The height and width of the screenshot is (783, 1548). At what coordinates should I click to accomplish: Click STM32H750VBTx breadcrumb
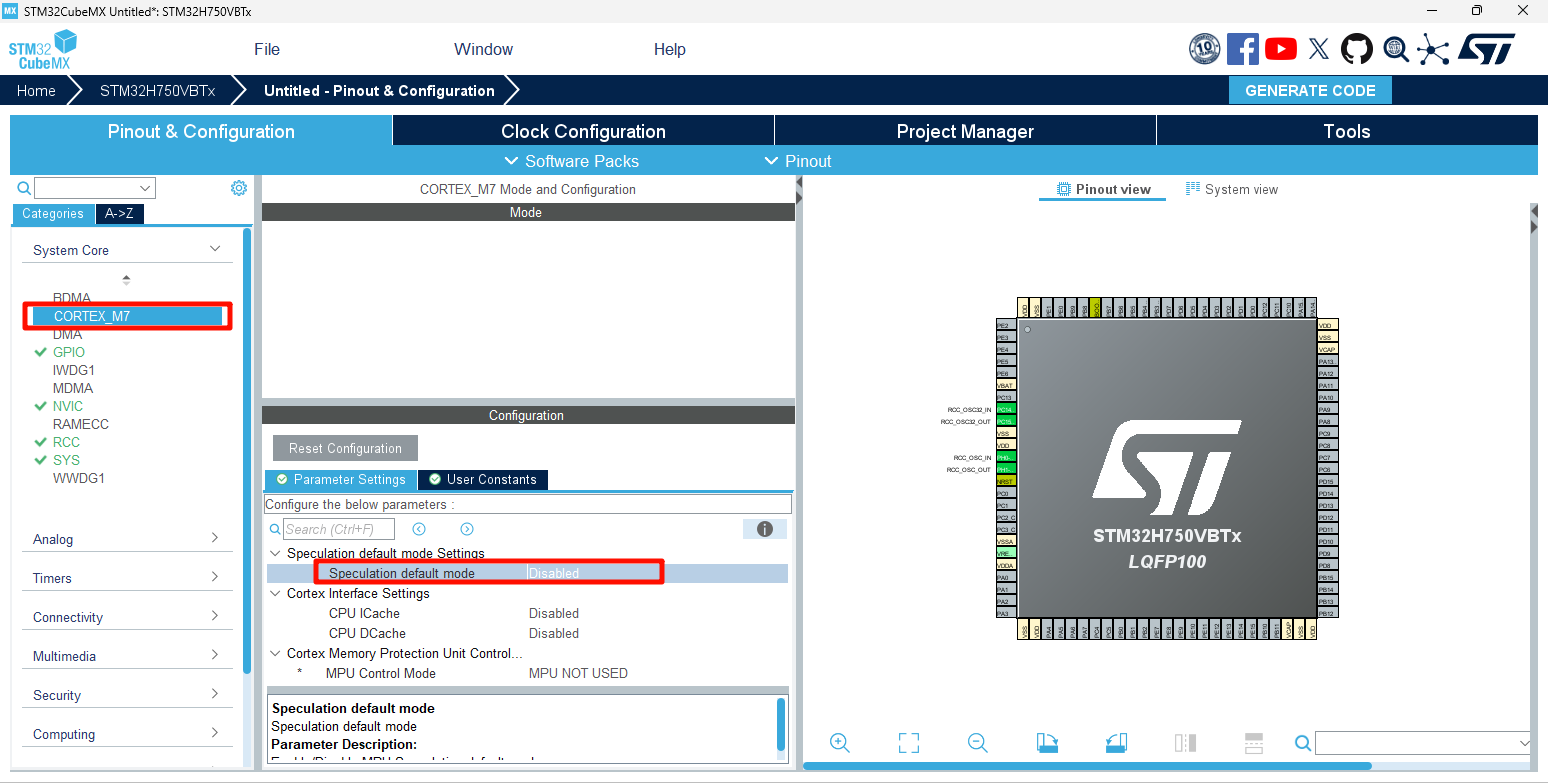point(157,90)
